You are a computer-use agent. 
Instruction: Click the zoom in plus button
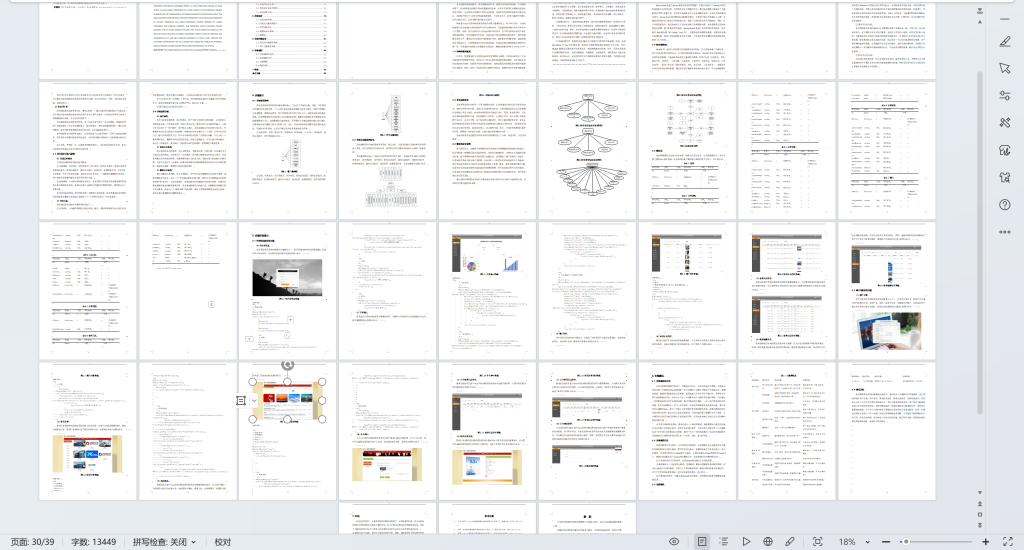[985, 542]
